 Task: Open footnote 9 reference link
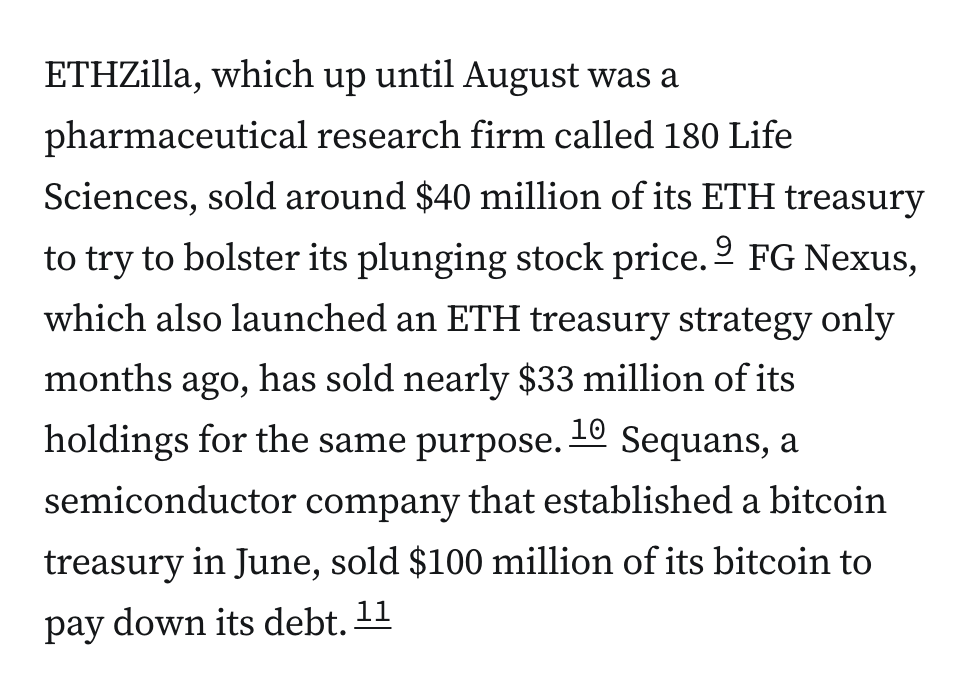(729, 250)
